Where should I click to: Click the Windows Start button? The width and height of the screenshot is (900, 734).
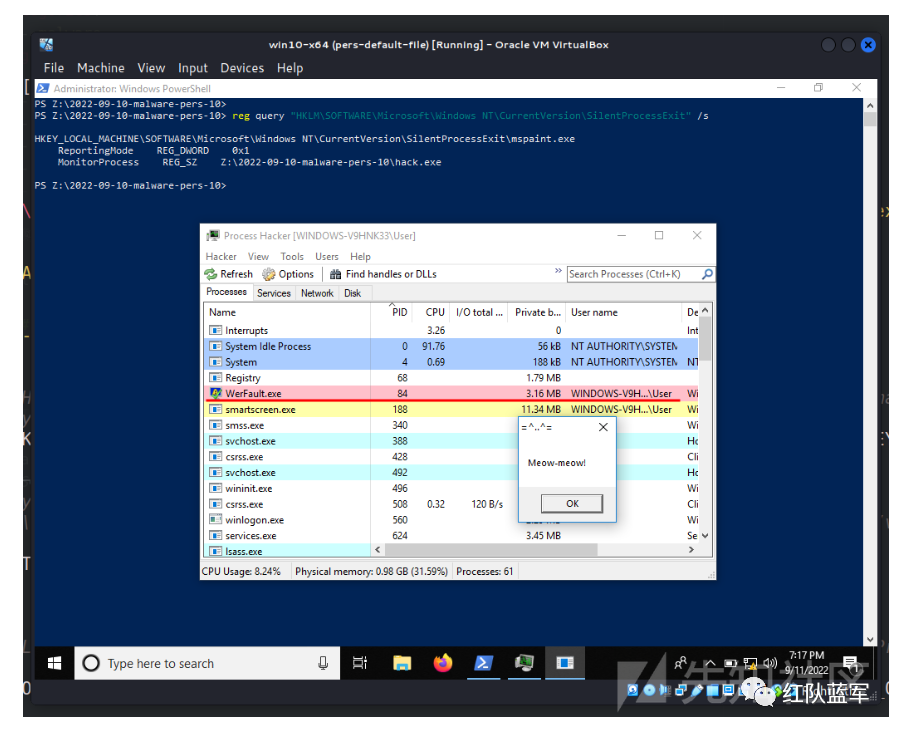pos(55,663)
